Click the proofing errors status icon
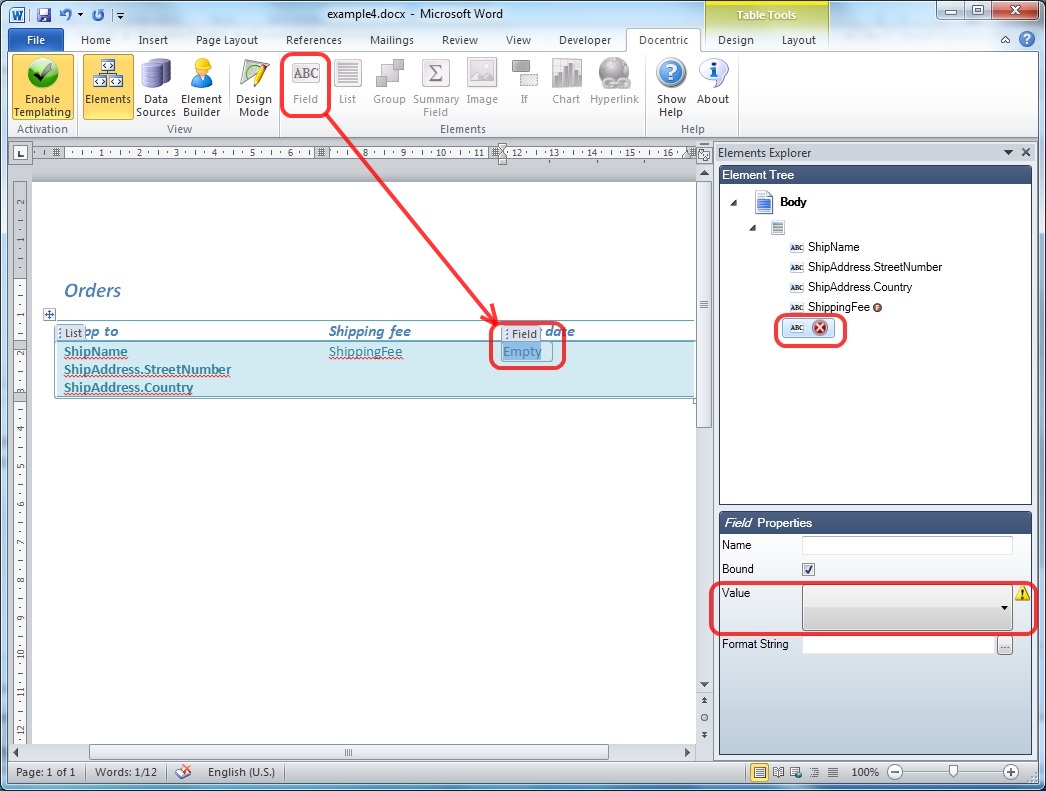 (183, 772)
